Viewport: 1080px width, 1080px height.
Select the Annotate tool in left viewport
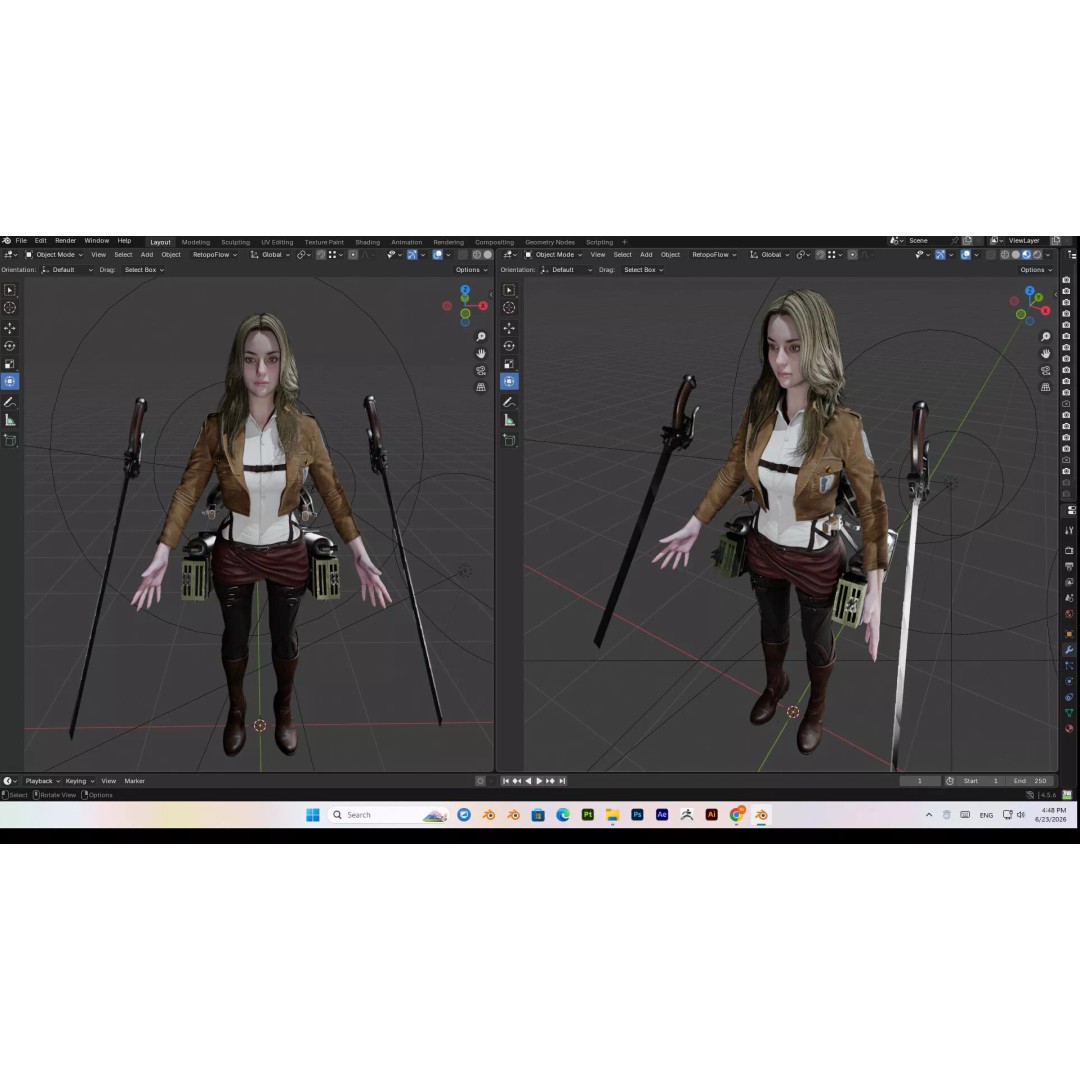tap(10, 402)
